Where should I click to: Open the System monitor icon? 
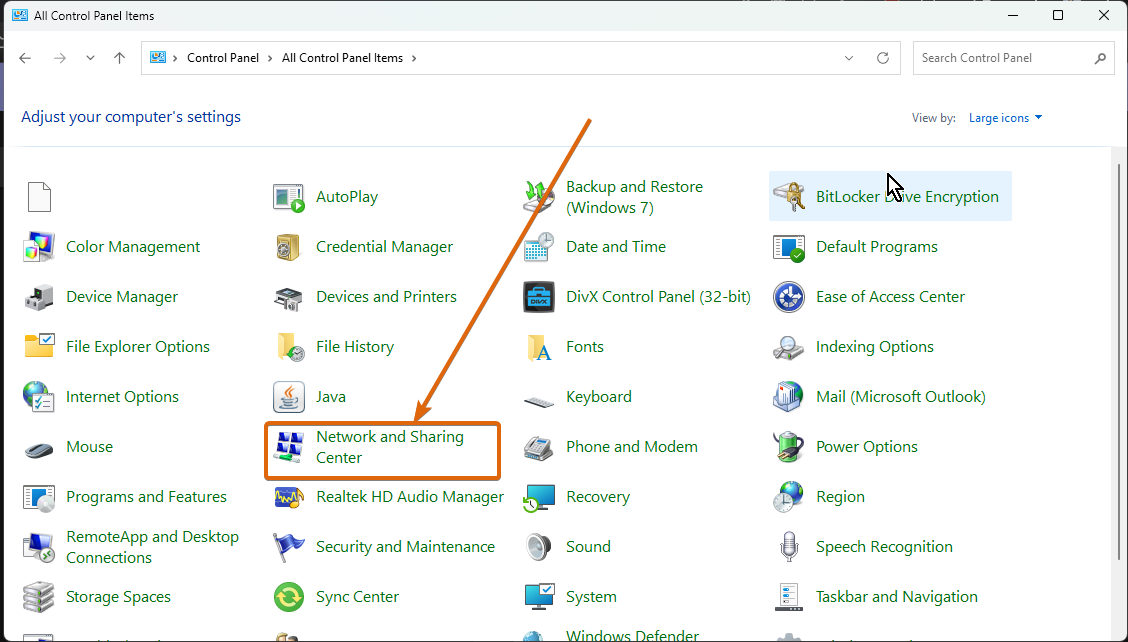[x=539, y=597]
